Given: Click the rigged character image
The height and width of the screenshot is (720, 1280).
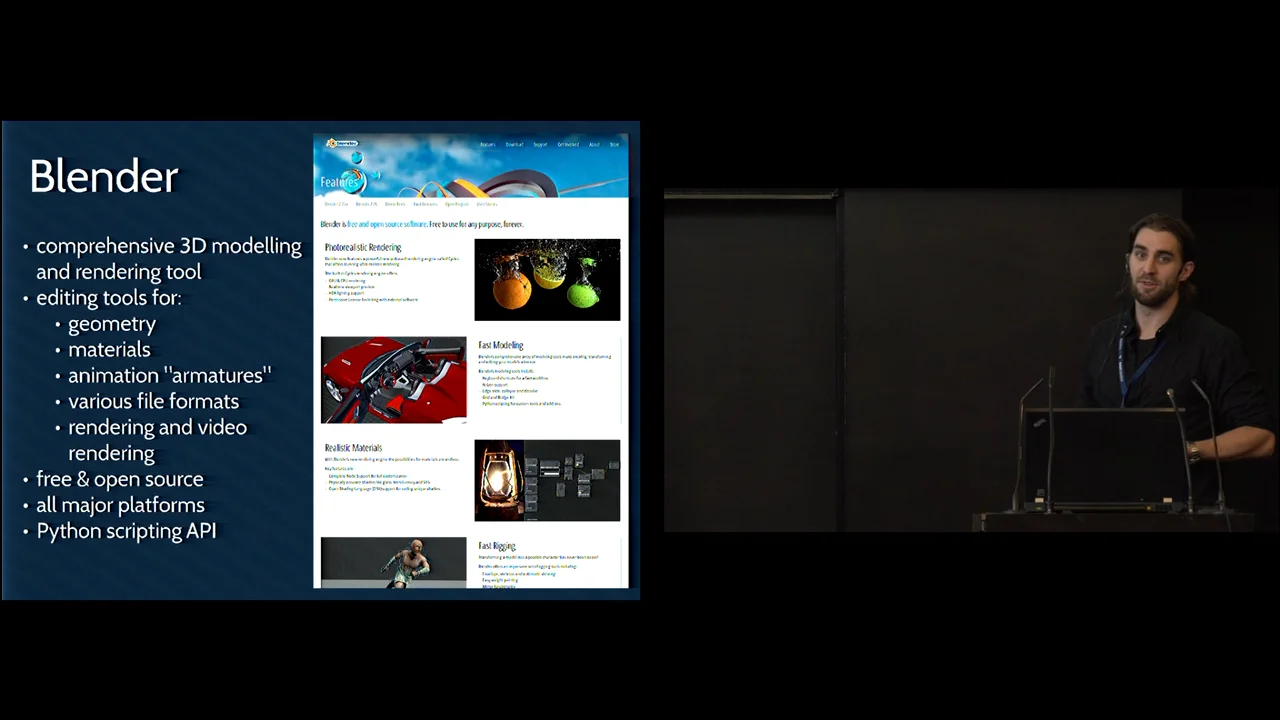Looking at the screenshot, I should [393, 562].
